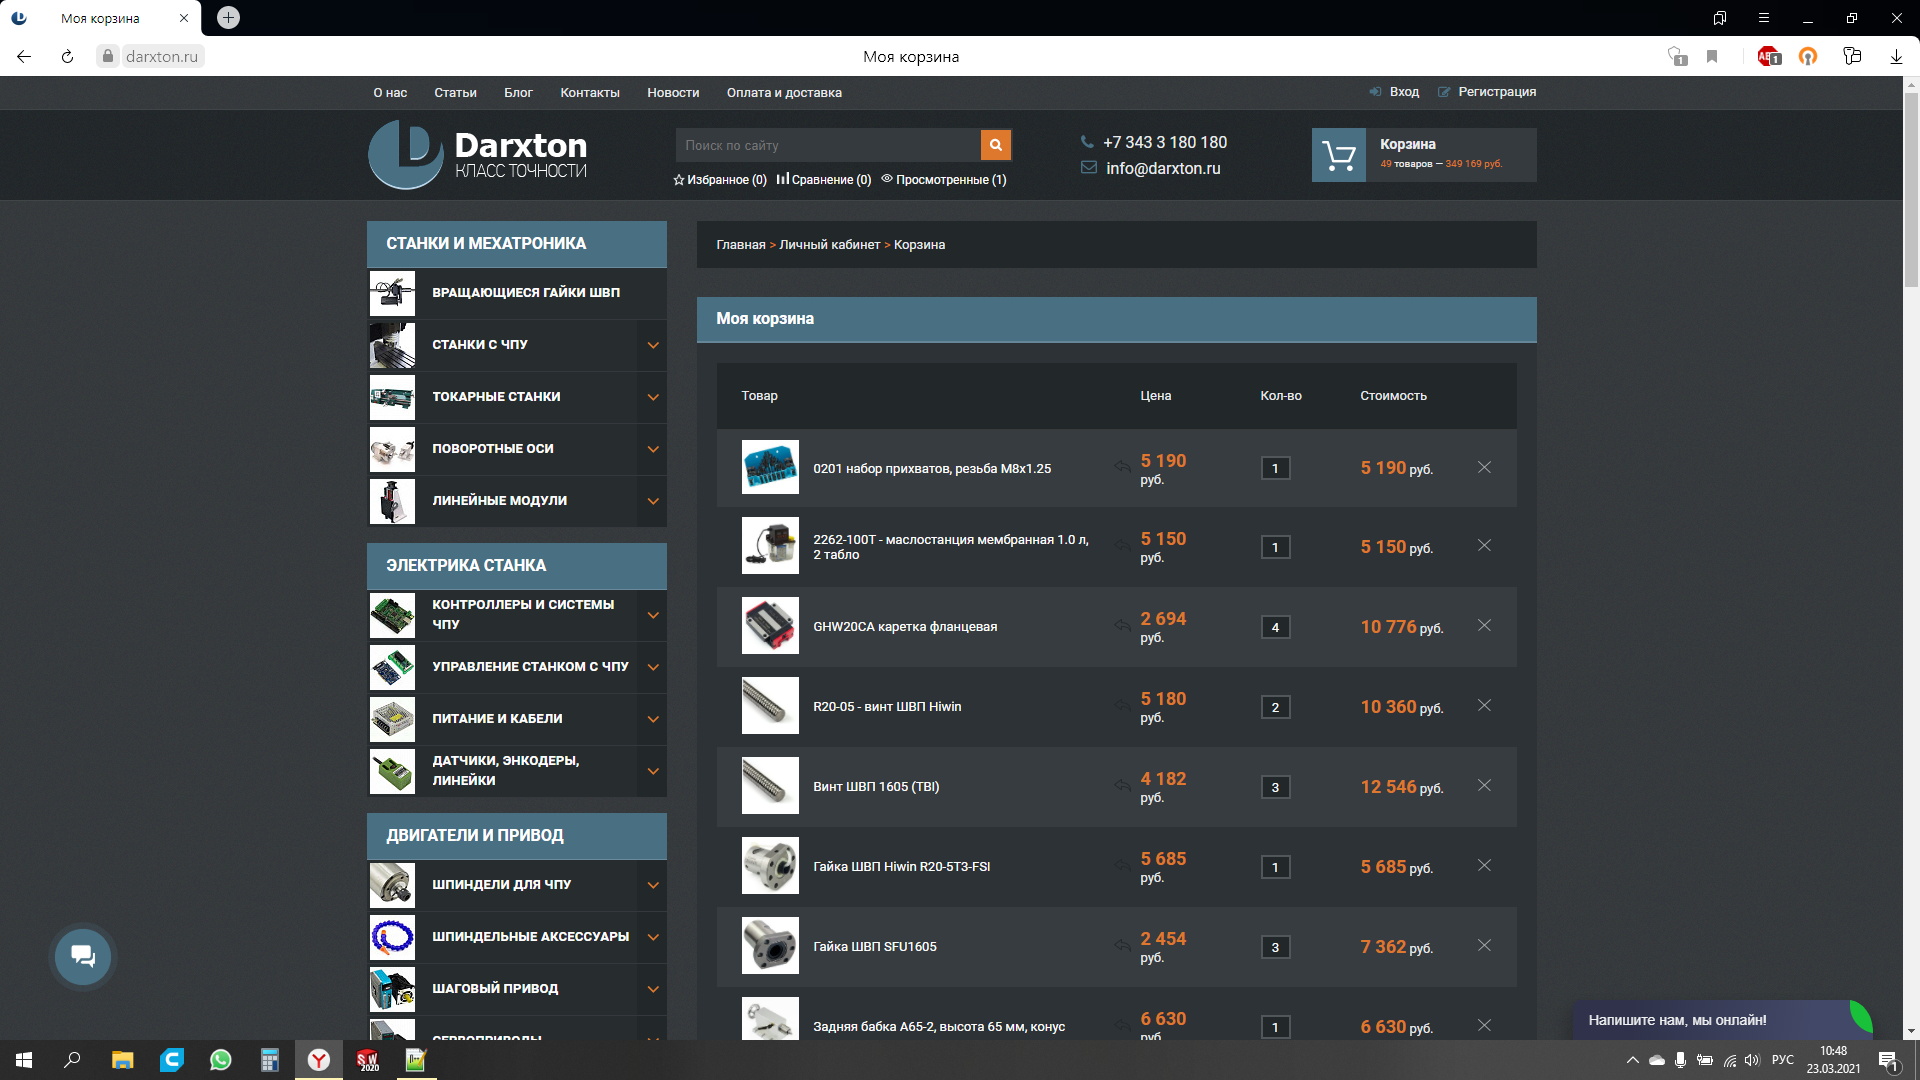Open Избранное star link
1920x1080 pixels.
tap(719, 180)
